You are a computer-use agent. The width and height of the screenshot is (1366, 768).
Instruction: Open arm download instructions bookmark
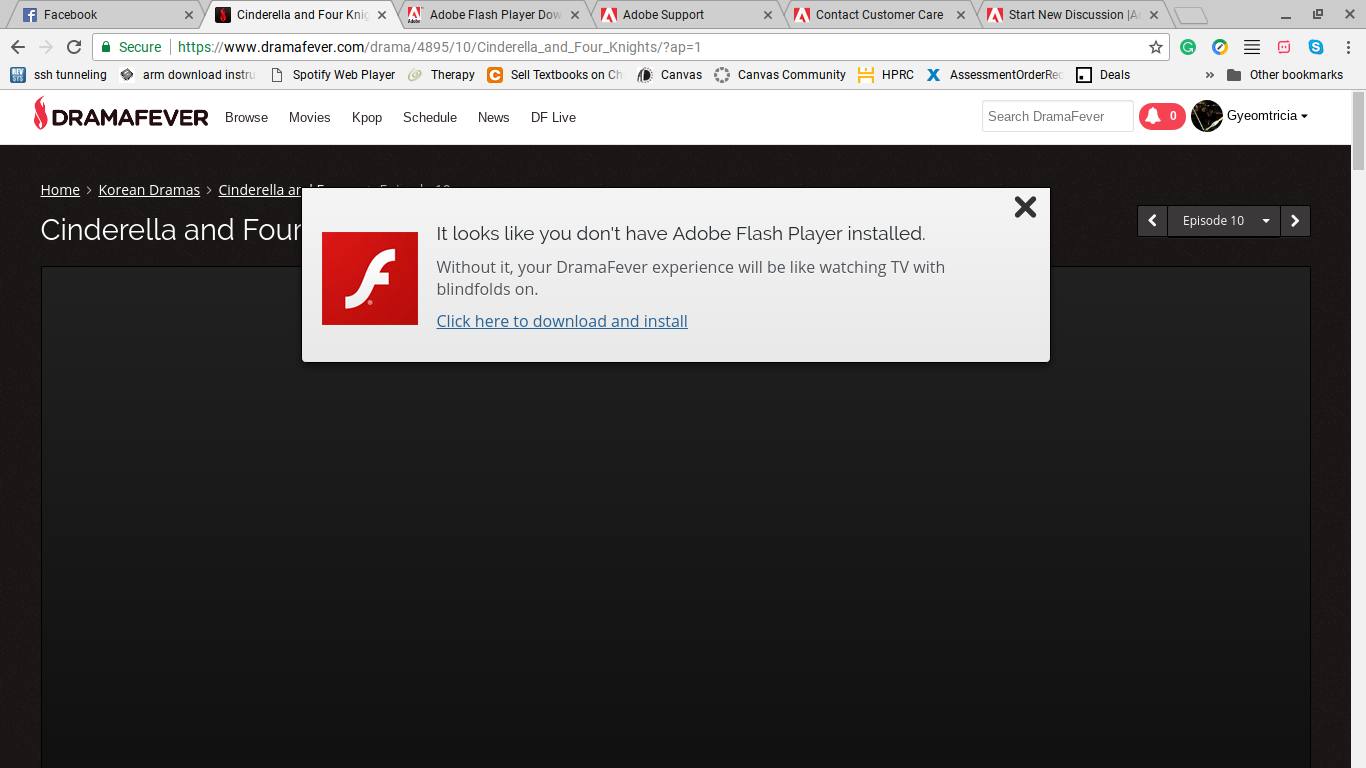pyautogui.click(x=187, y=75)
